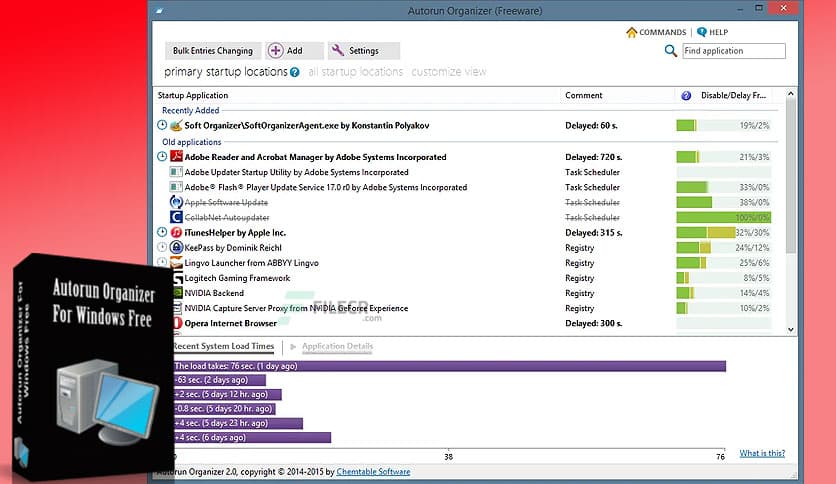The image size is (836, 484).
Task: Click the help icon beside primary startup locations
Action: [x=294, y=72]
